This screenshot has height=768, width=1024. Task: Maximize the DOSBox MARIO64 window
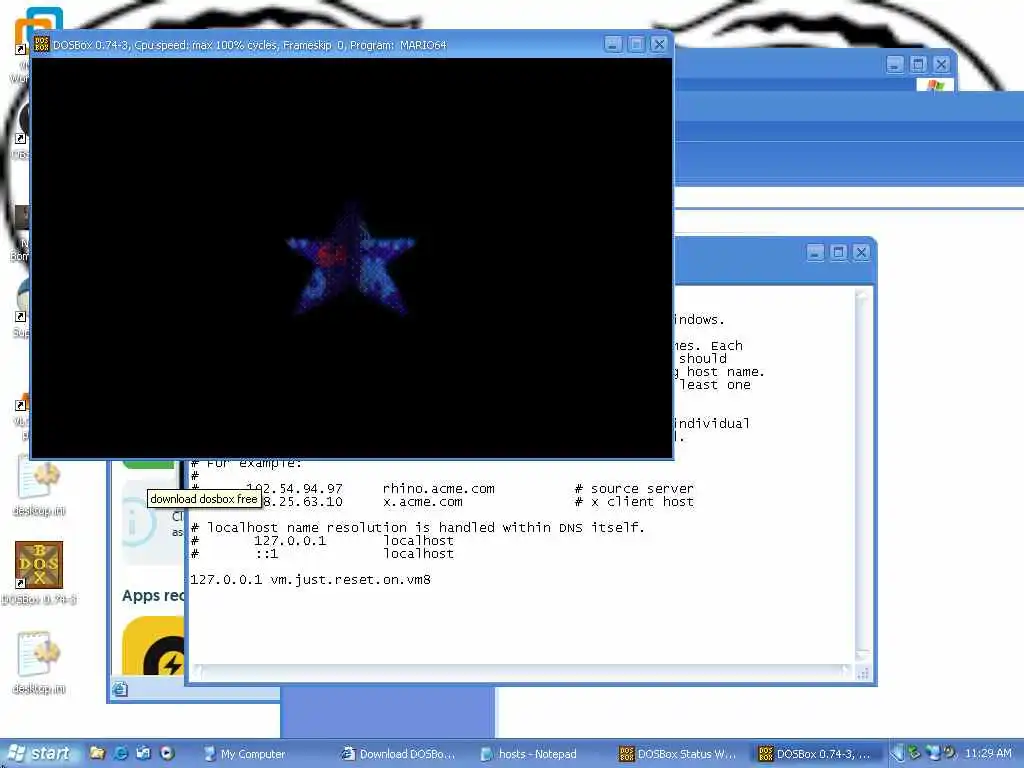coord(636,44)
